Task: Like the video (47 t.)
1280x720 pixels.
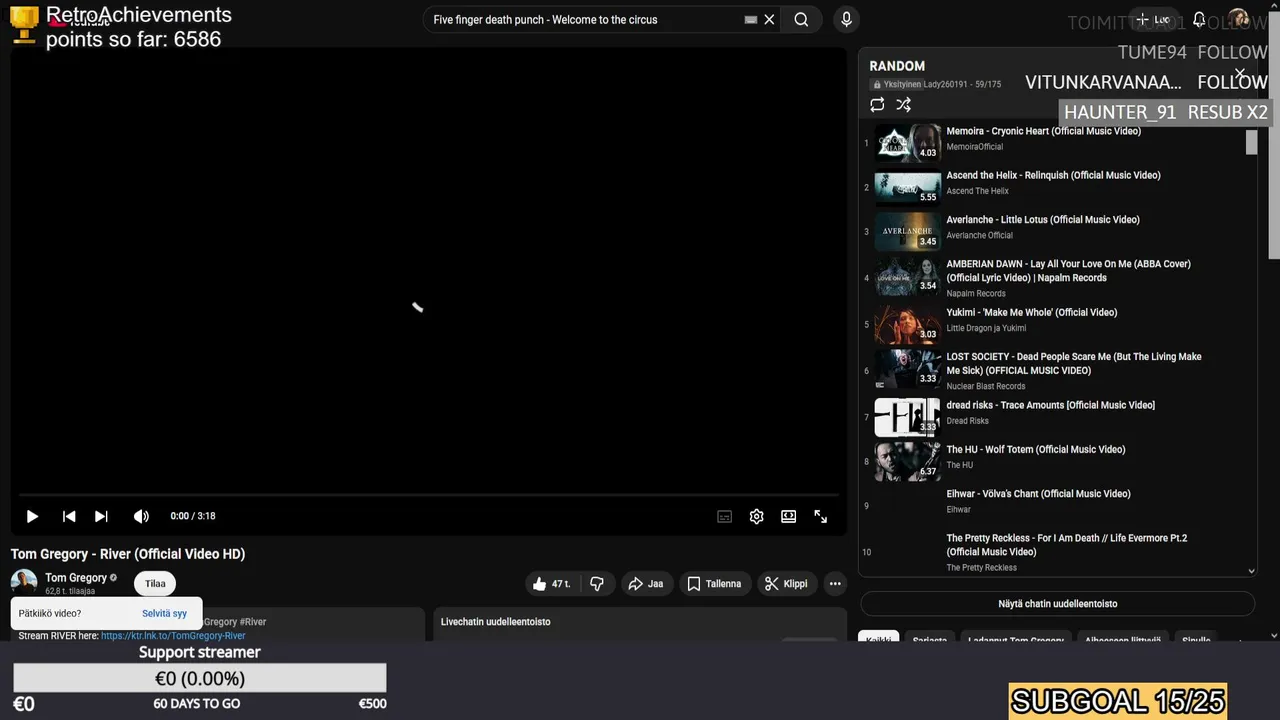Action: [552, 584]
